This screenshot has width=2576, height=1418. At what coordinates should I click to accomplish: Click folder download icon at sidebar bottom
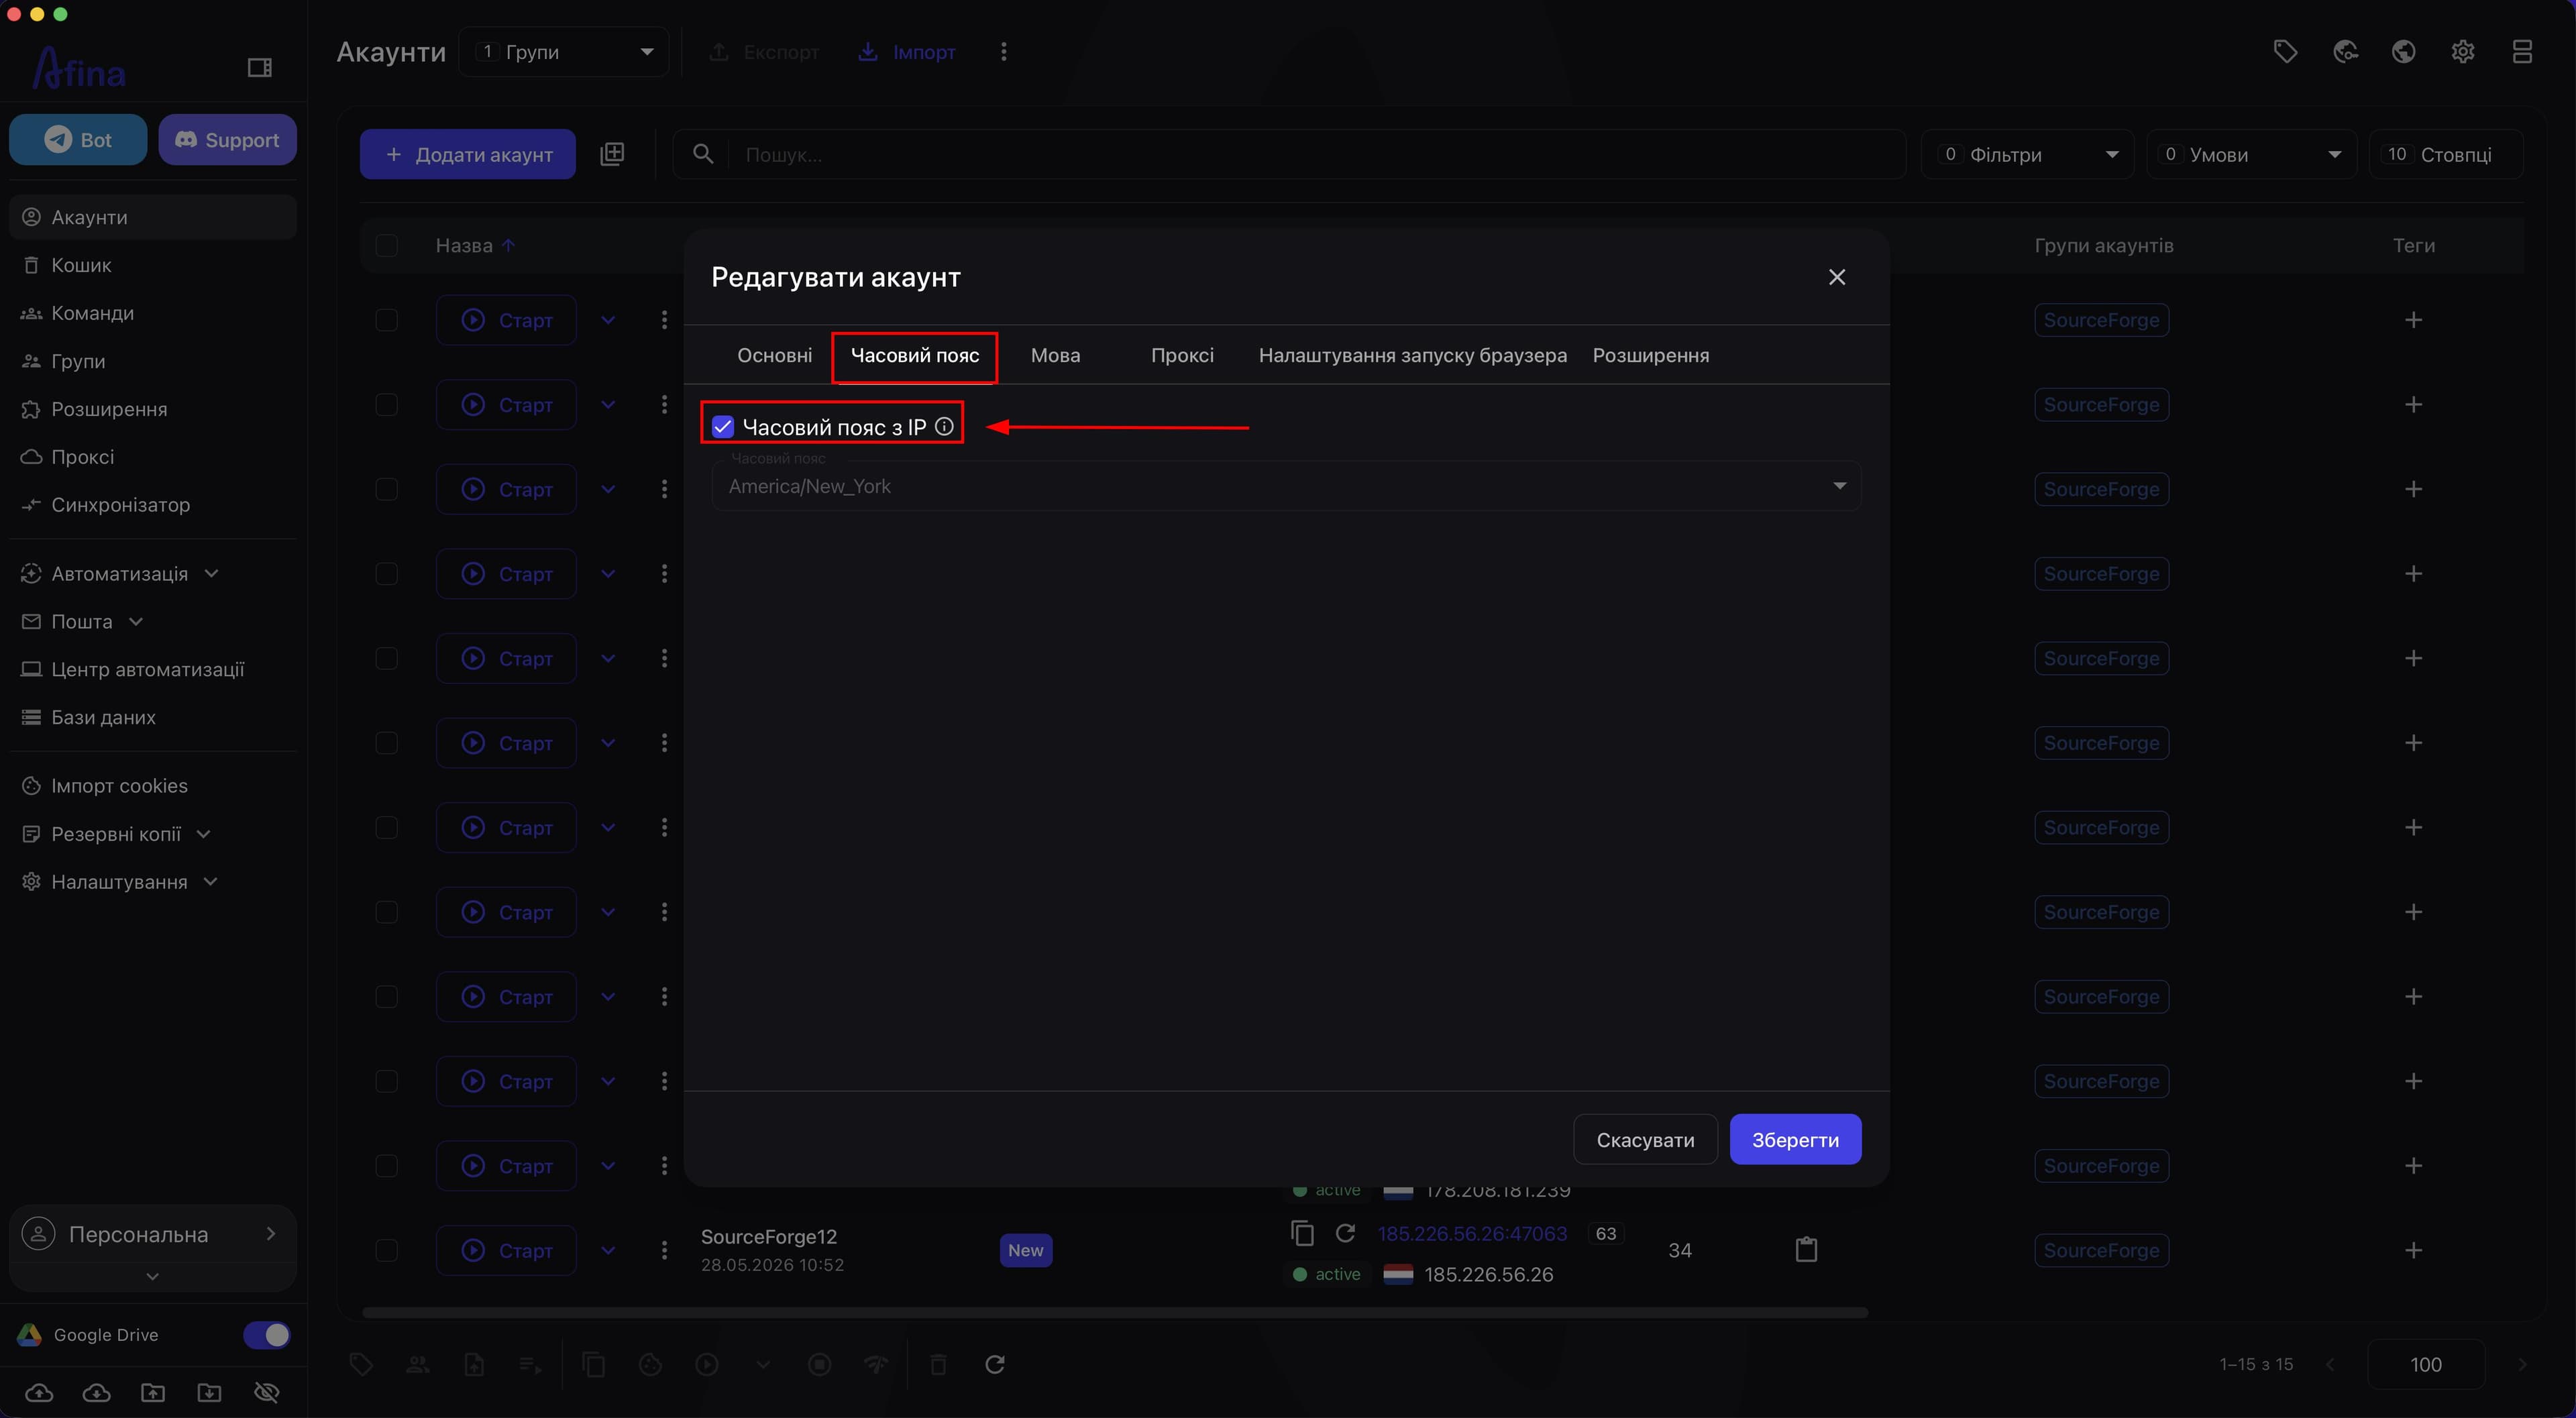click(x=209, y=1393)
